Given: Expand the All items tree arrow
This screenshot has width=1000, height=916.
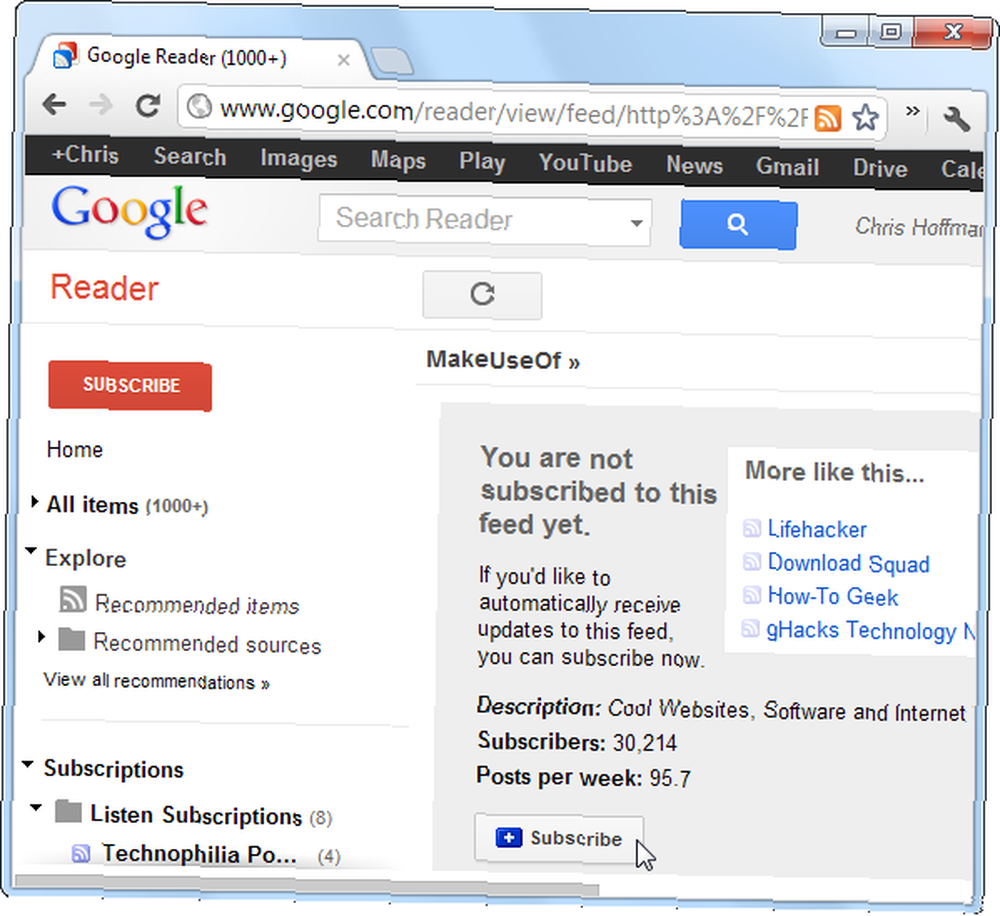Looking at the screenshot, I should [34, 502].
